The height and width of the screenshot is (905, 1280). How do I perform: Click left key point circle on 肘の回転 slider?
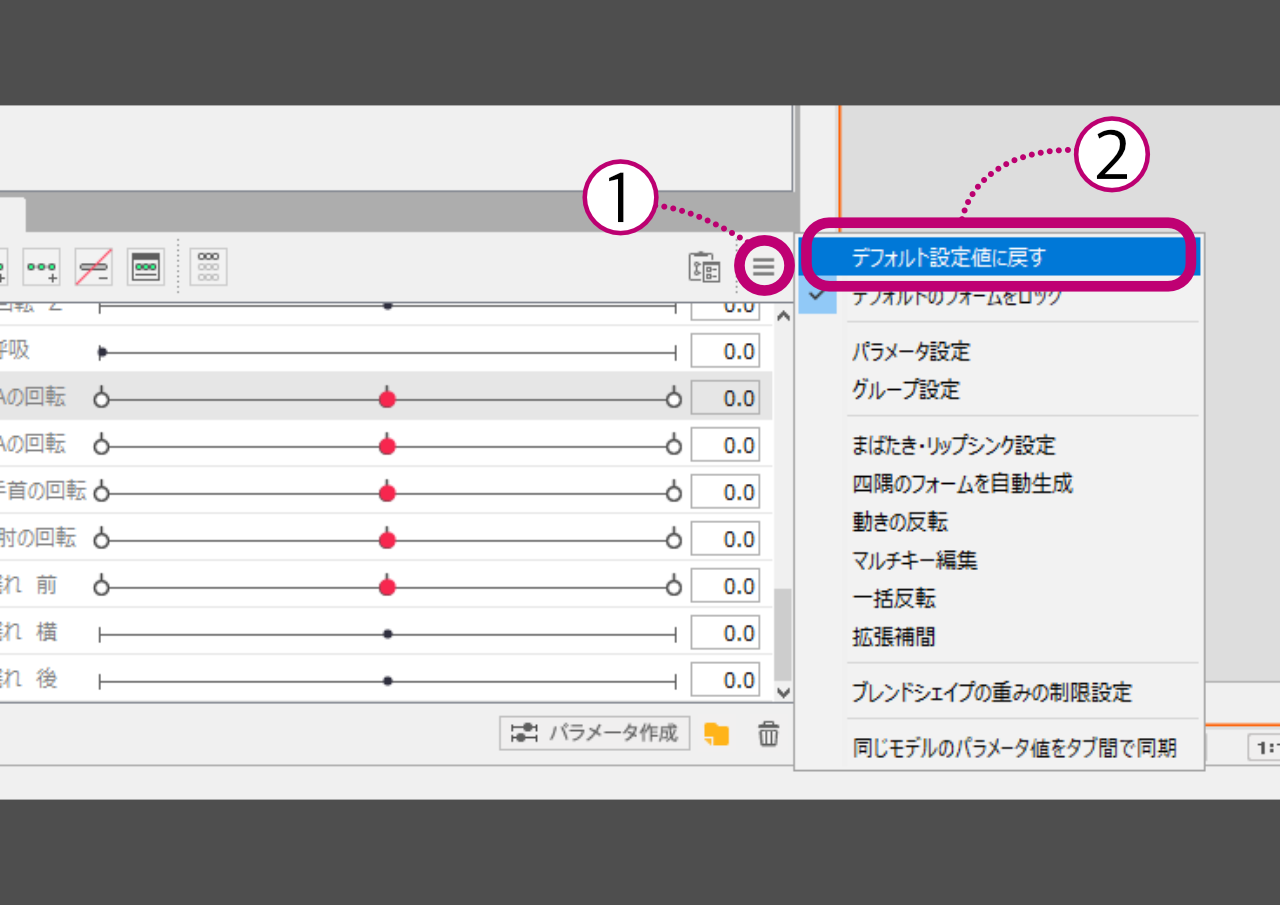point(100,540)
